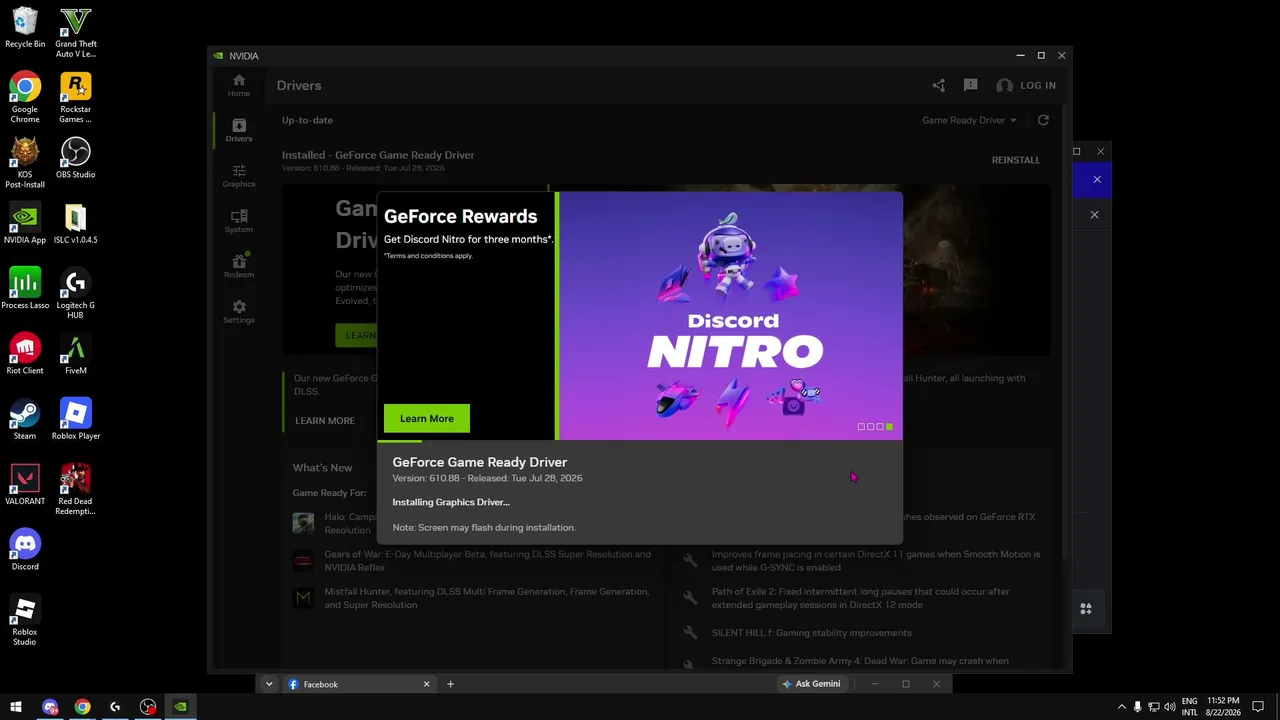Click the Drivers page heading
The width and height of the screenshot is (1280, 720).
coord(299,86)
